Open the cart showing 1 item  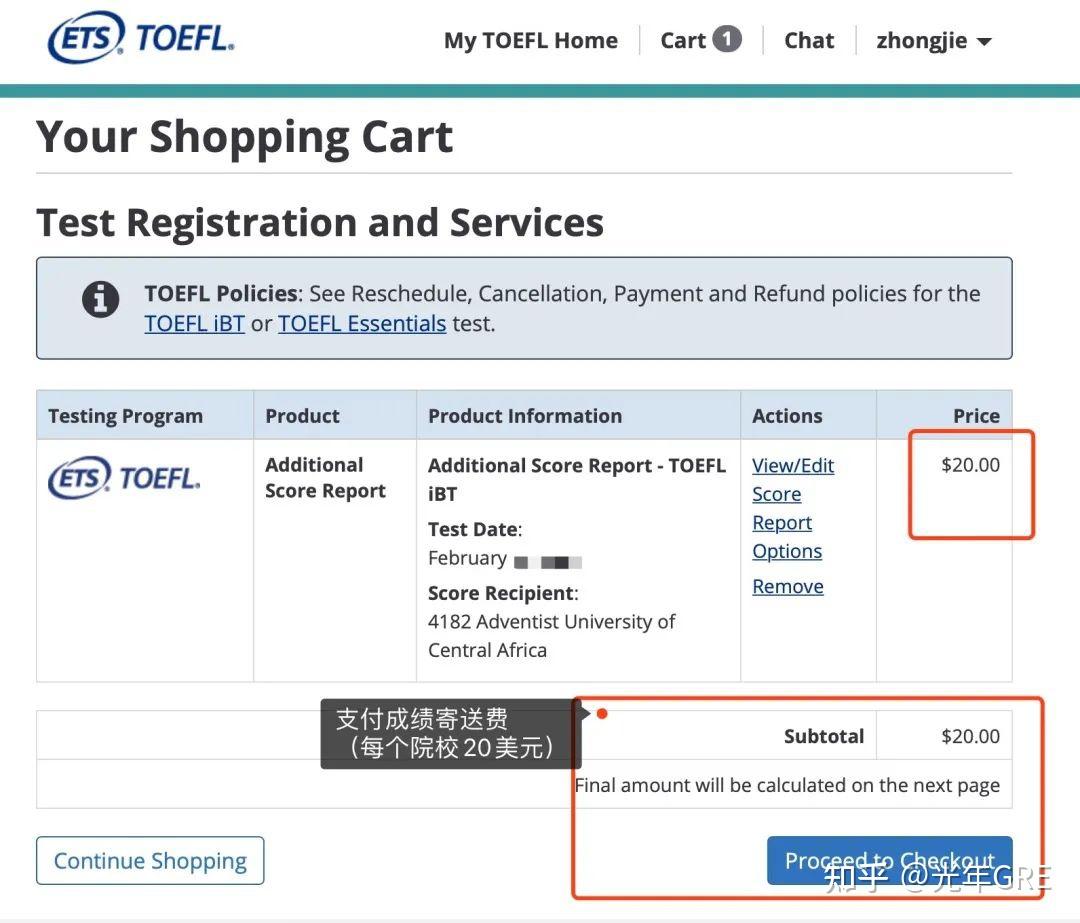tap(700, 40)
